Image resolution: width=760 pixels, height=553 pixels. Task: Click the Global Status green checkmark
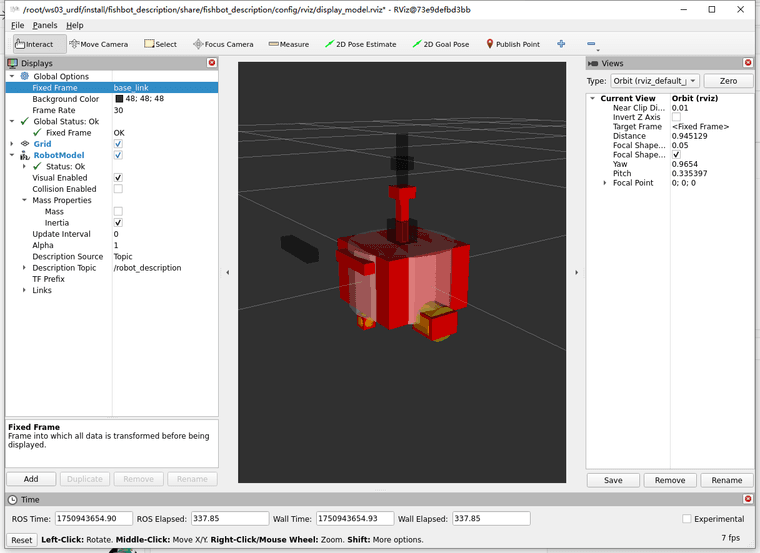(25, 121)
